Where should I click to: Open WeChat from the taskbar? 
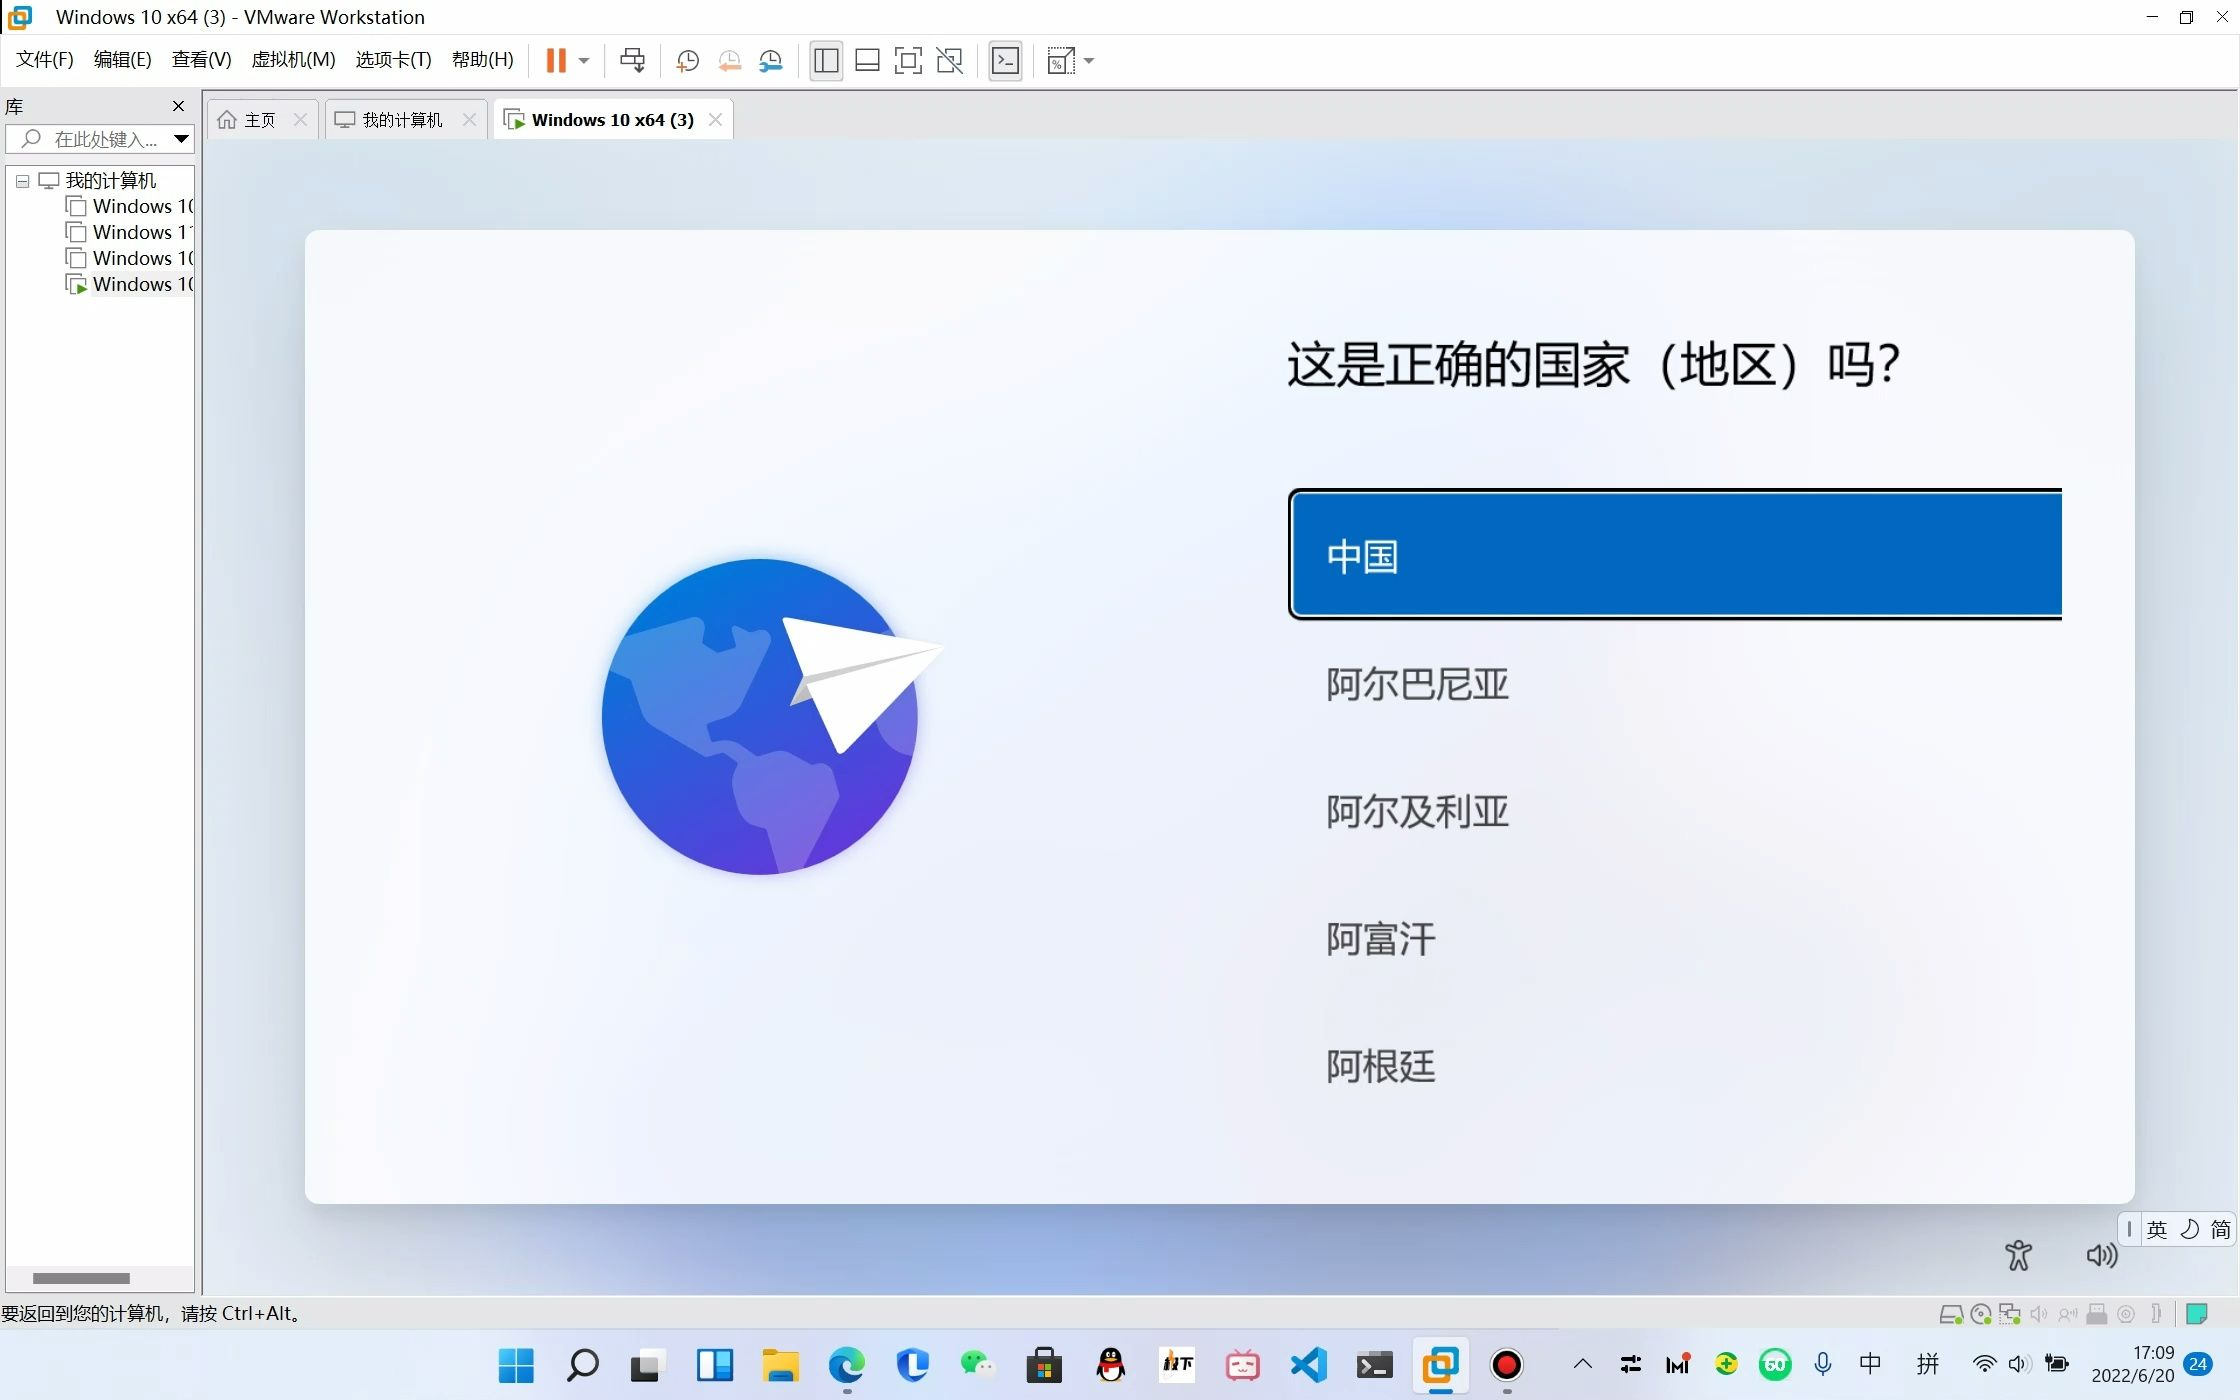click(977, 1365)
